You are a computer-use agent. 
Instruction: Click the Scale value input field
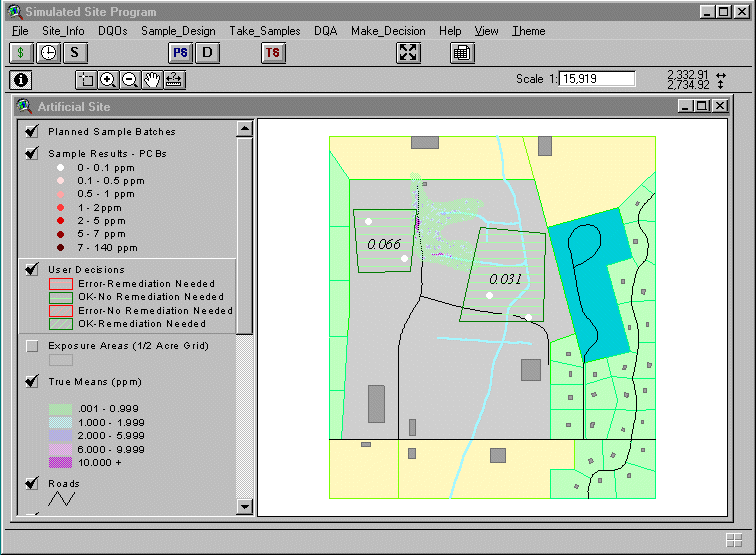tap(597, 79)
